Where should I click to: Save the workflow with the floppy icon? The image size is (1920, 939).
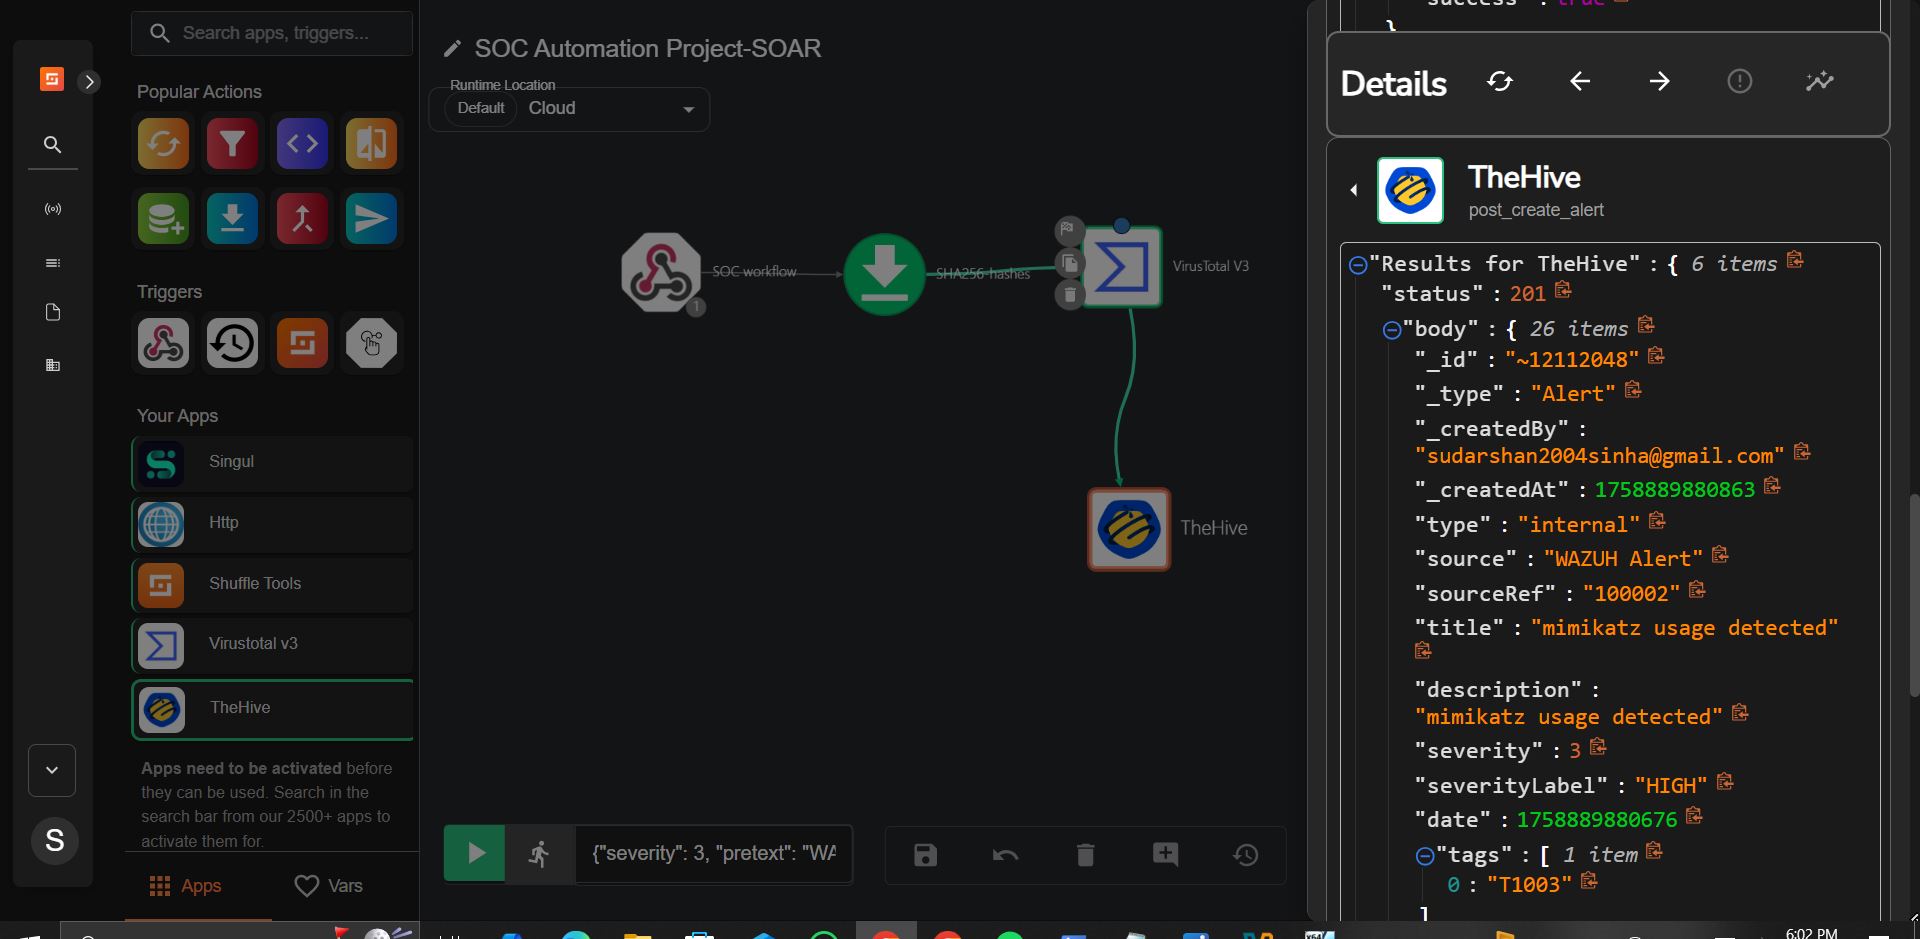pos(925,855)
